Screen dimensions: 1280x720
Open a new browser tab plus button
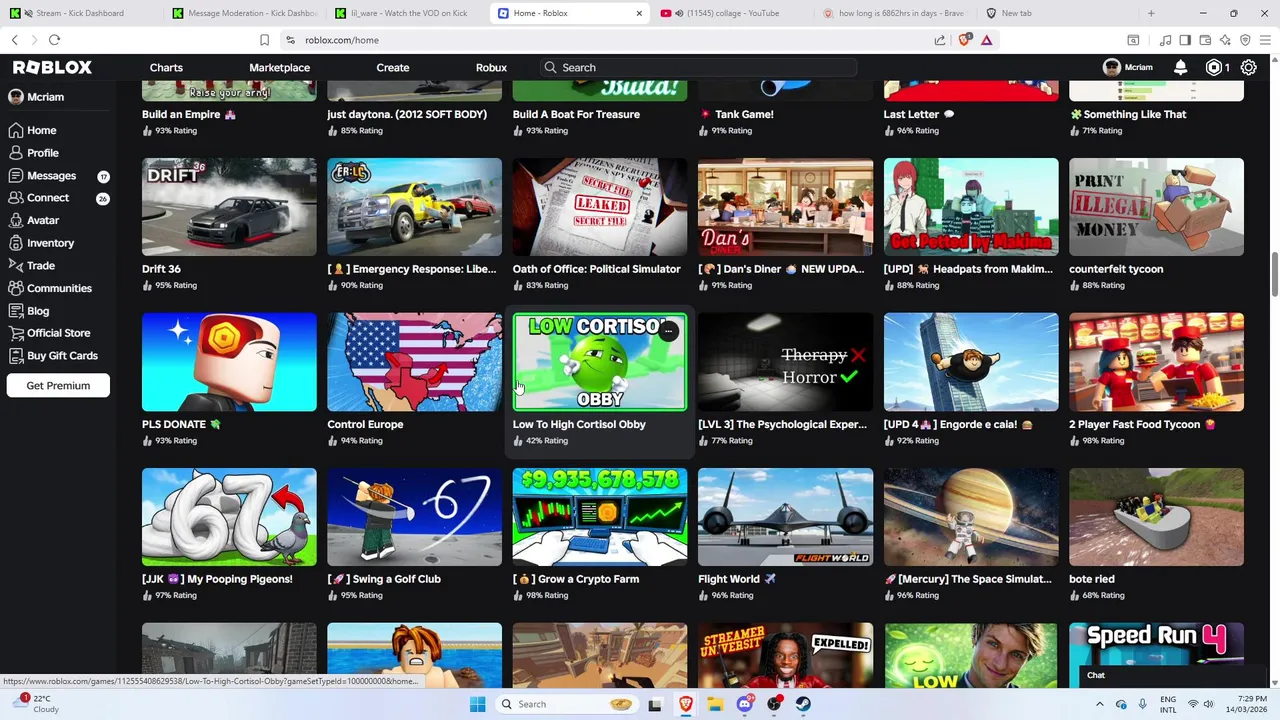click(x=1151, y=13)
